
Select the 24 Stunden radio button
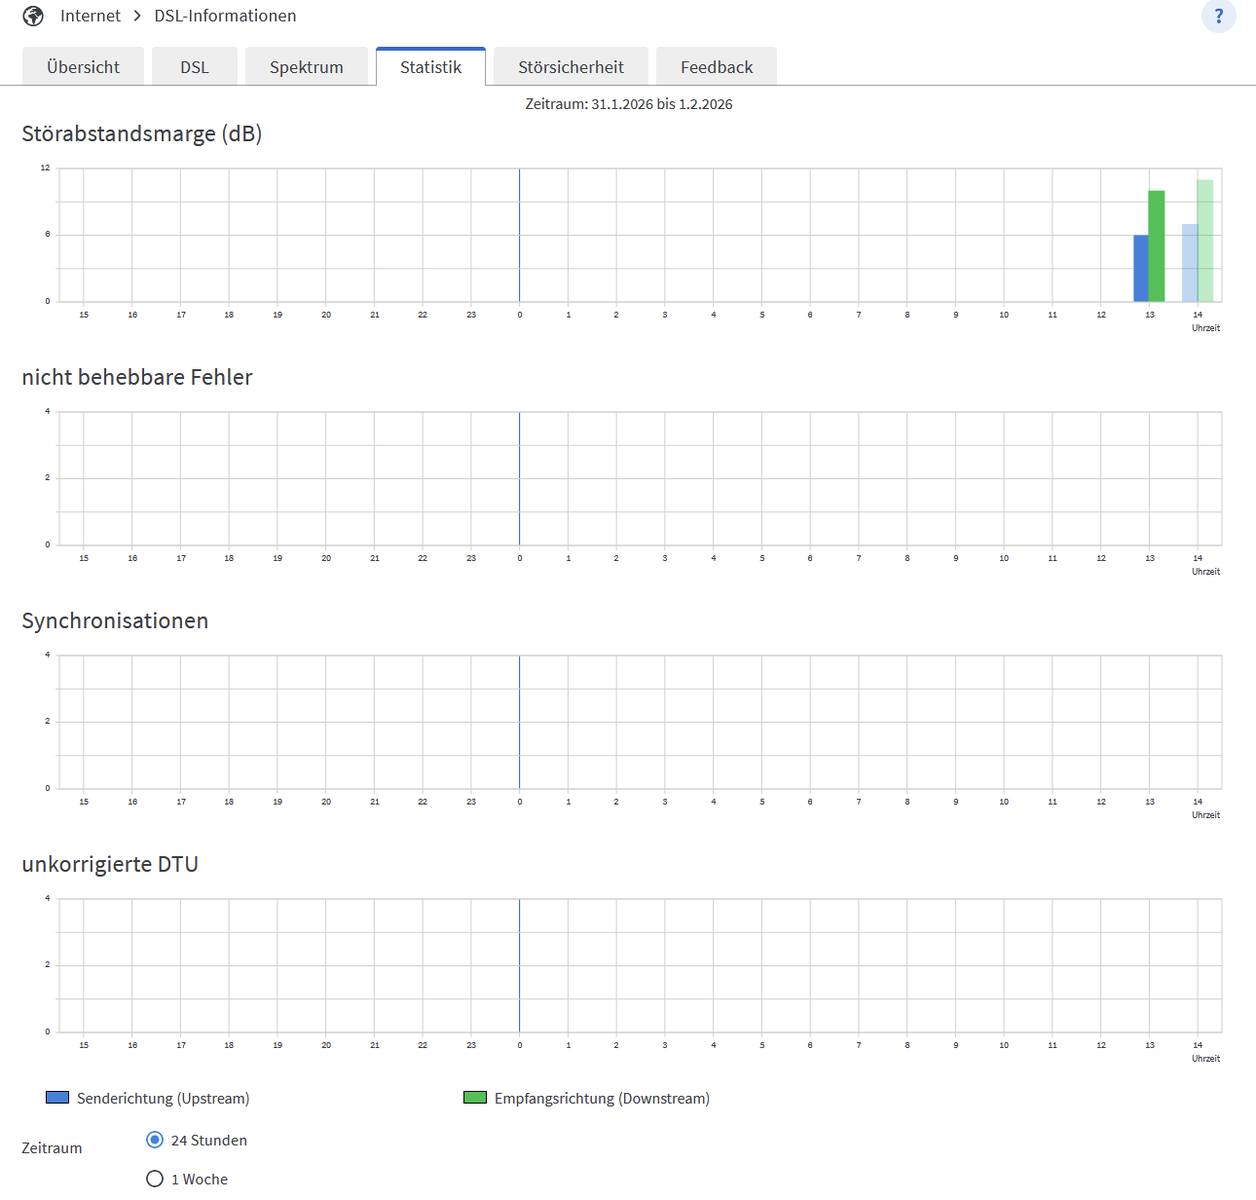tap(155, 1140)
